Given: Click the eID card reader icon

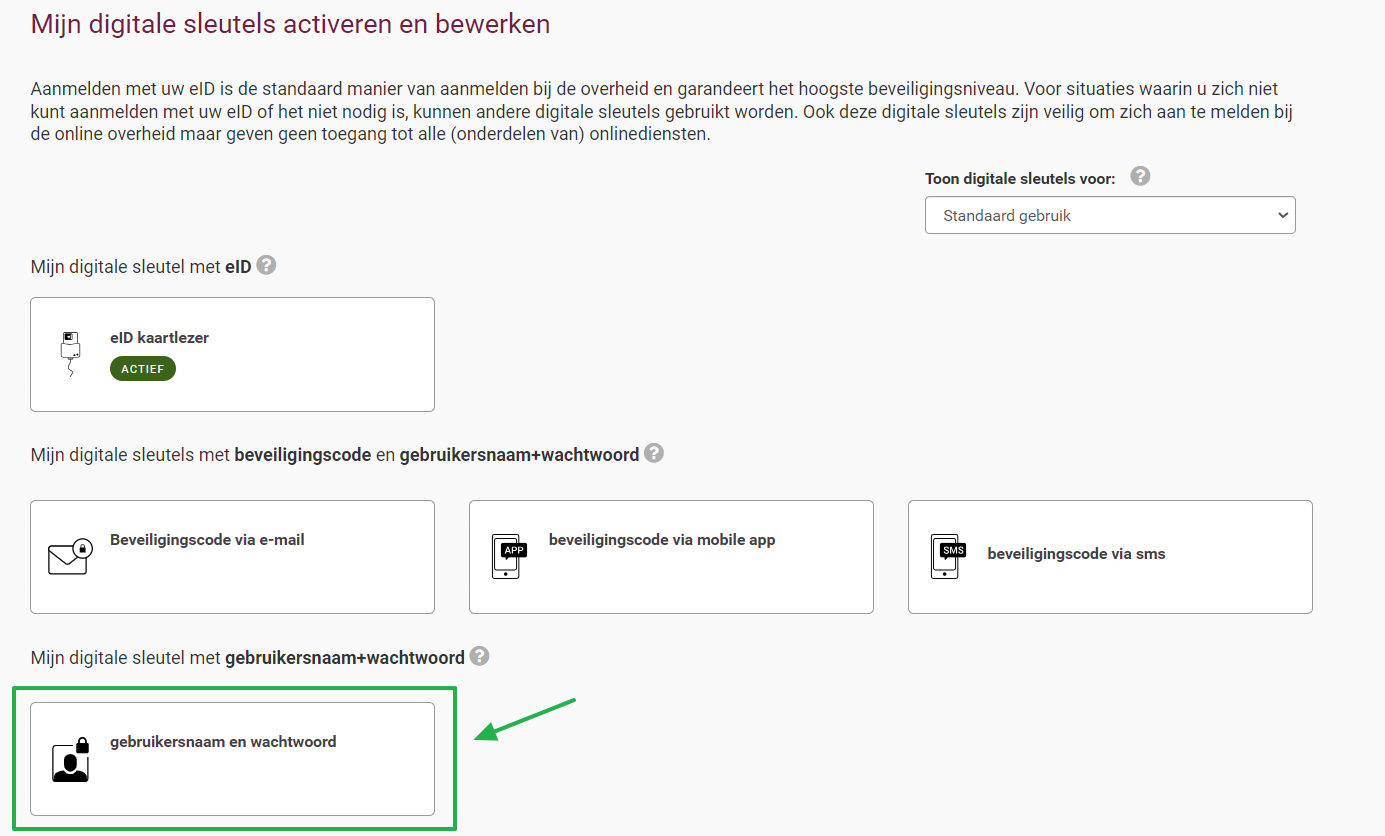Looking at the screenshot, I should click(x=68, y=352).
